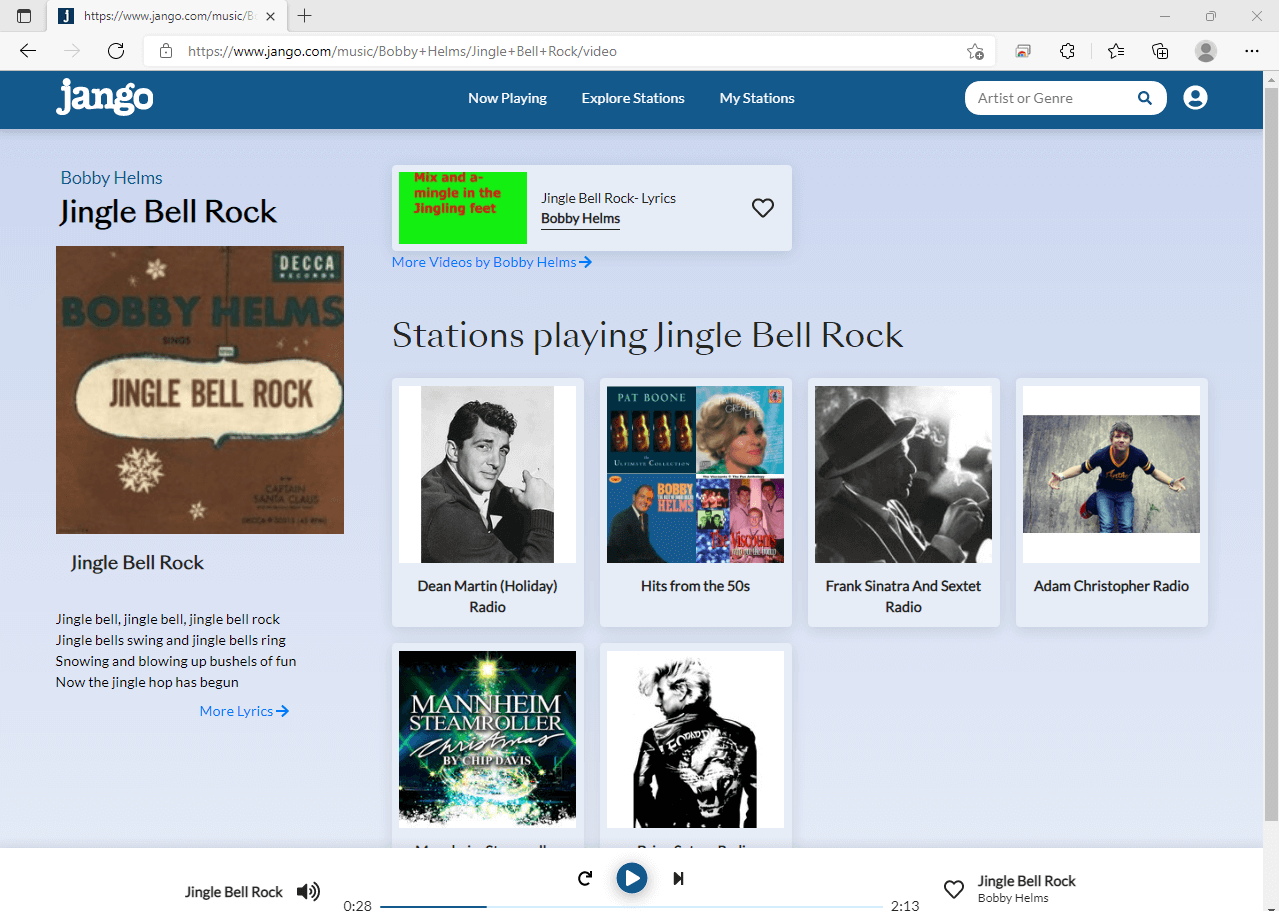This screenshot has height=911, width=1279.
Task: Open Frank Sinatra And Sextet Radio station
Action: 904,502
